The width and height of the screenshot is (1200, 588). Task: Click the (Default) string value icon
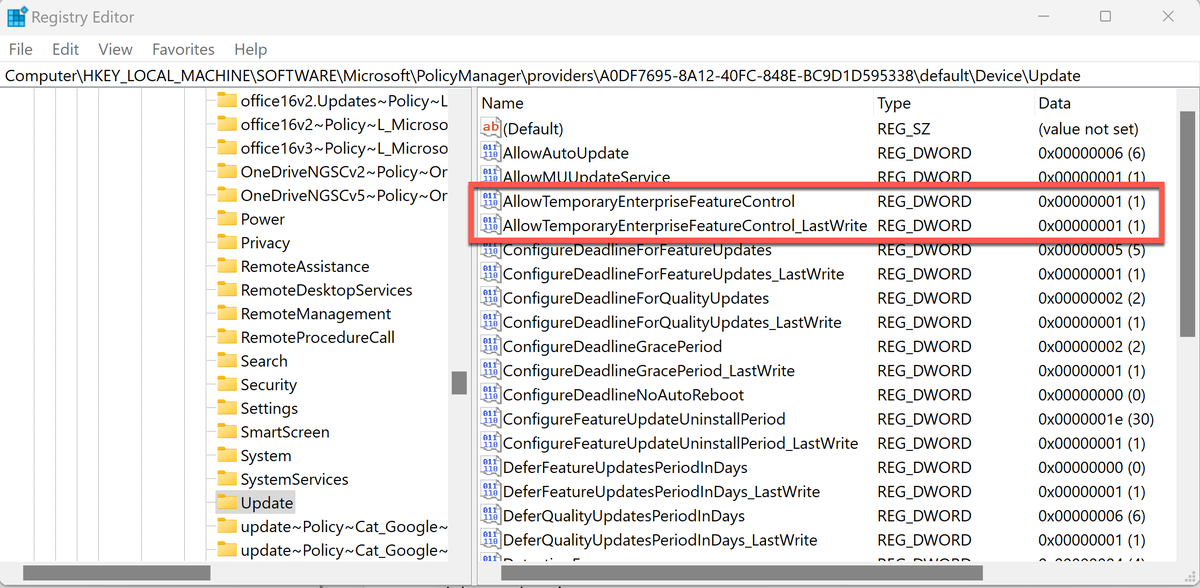tap(491, 128)
